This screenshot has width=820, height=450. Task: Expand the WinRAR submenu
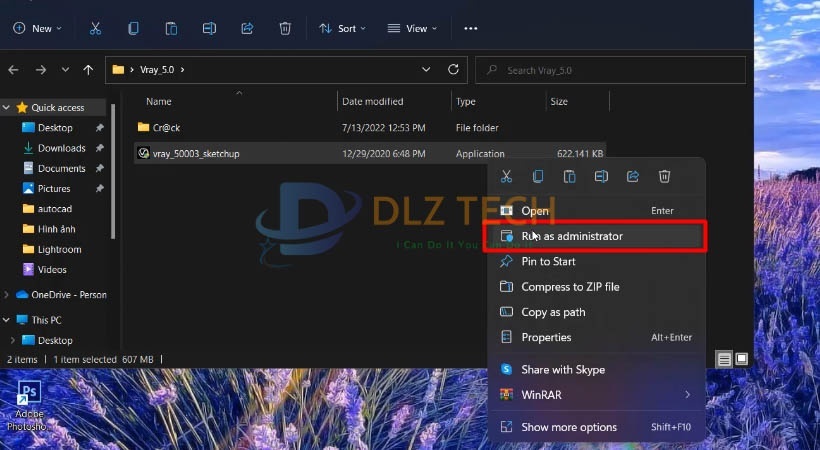point(688,395)
